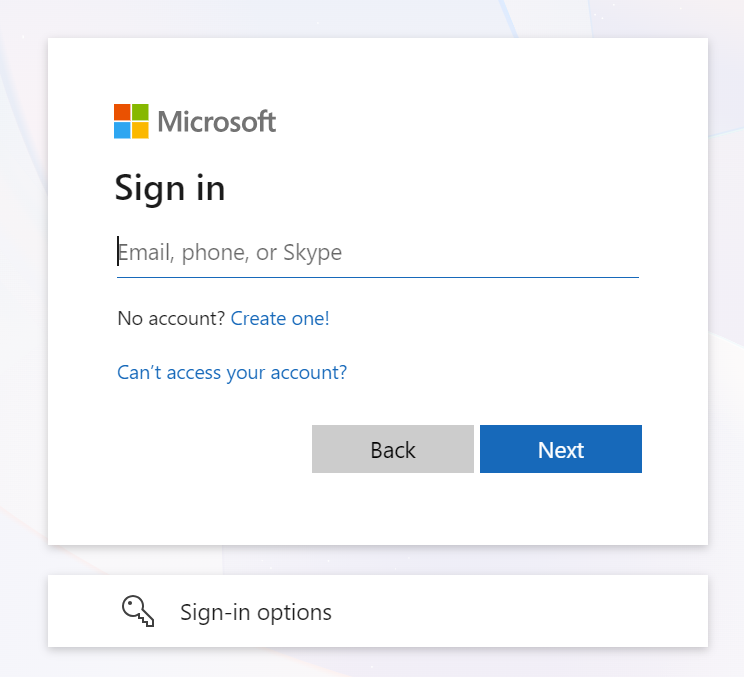This screenshot has height=677, width=744.
Task: Click blank space below the Back button
Action: 393,509
